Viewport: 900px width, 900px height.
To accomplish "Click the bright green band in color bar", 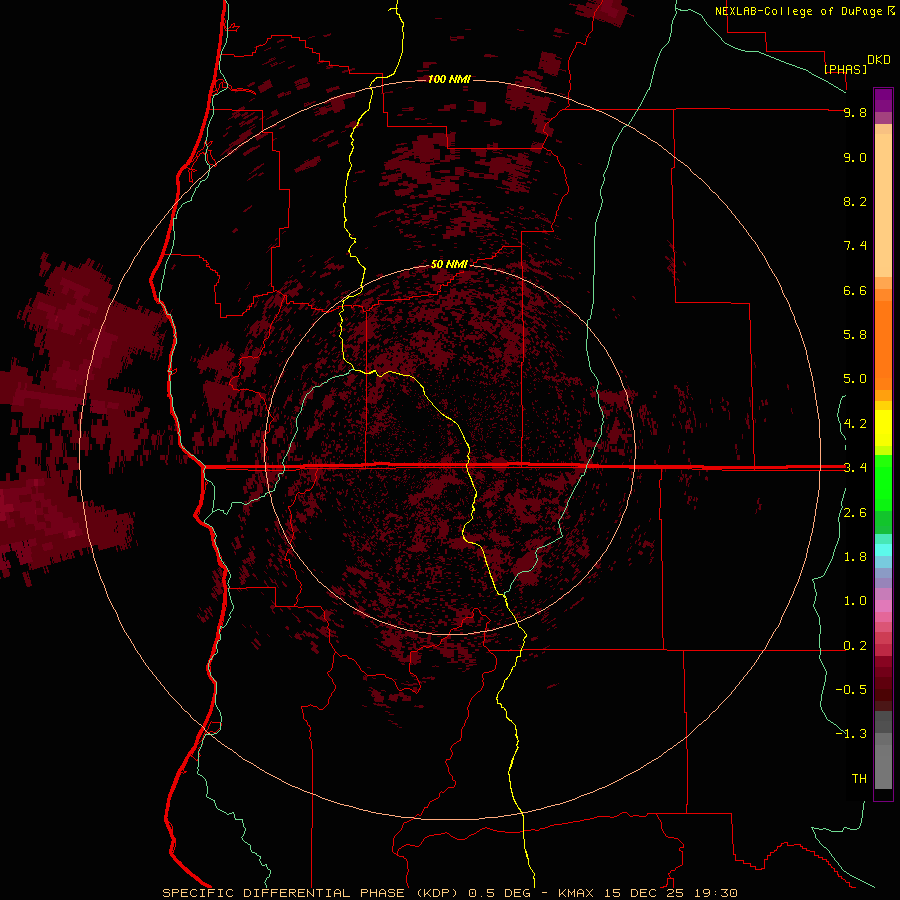I will click(x=883, y=483).
